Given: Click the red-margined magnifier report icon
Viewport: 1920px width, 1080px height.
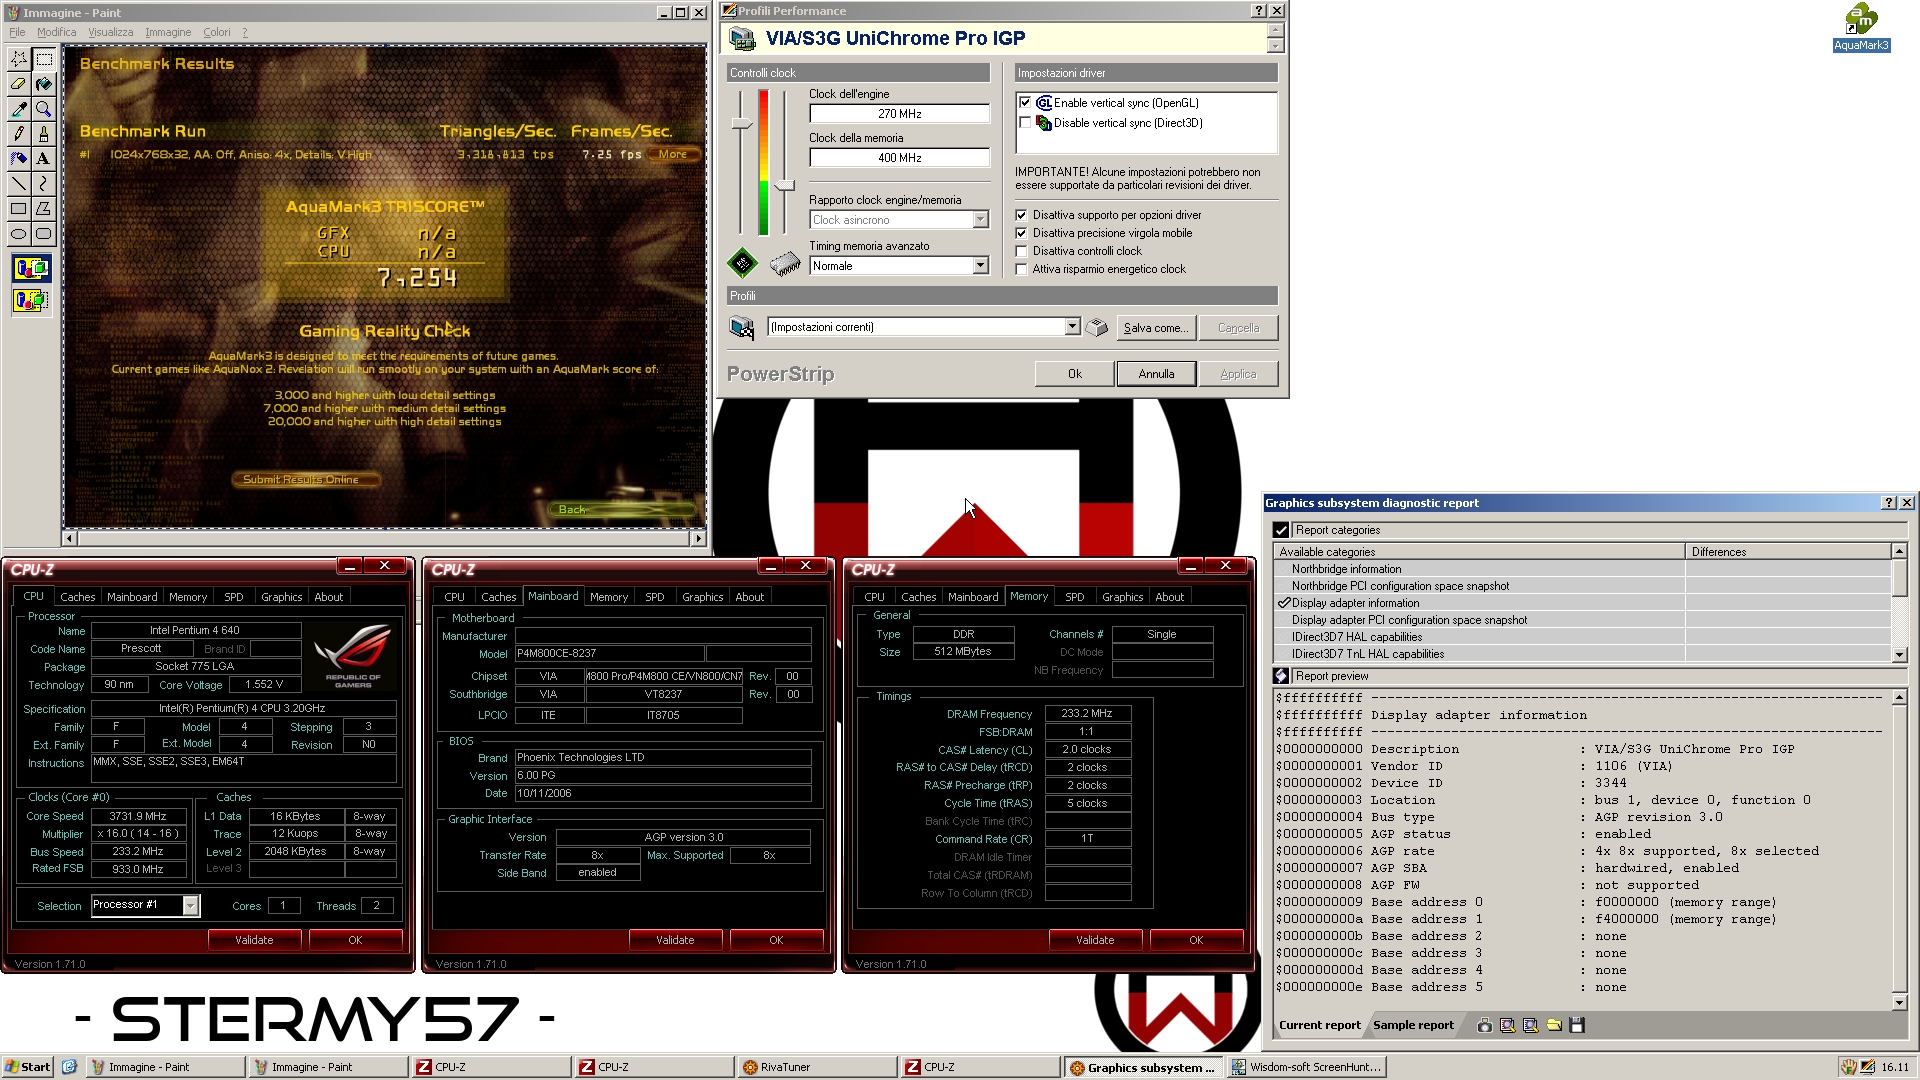Looking at the screenshot, I should (x=1507, y=1025).
